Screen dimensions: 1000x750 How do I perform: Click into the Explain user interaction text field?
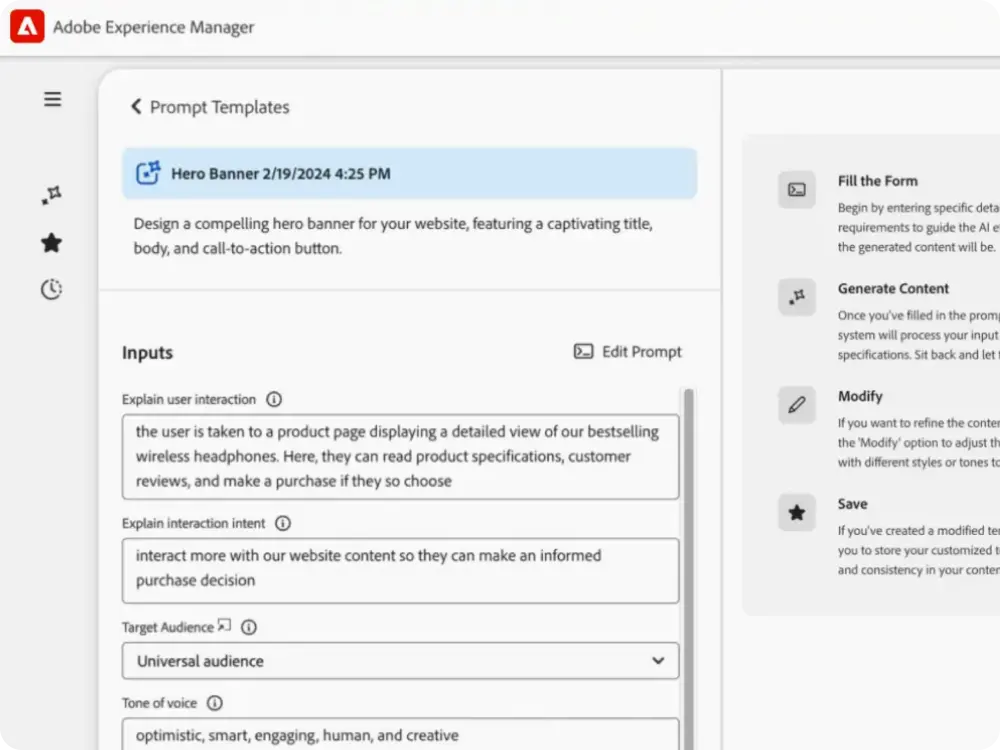click(x=400, y=456)
